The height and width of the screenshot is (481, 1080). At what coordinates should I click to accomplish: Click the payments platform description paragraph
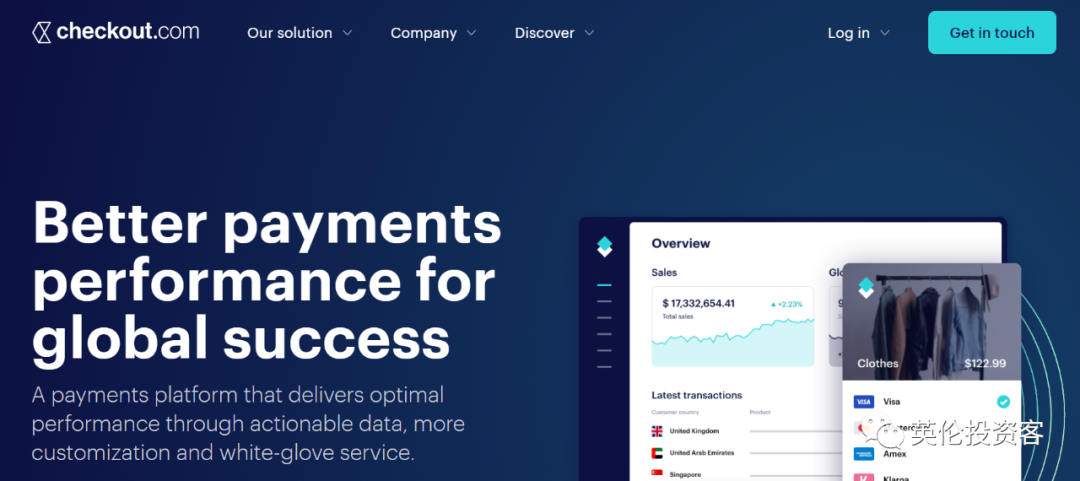tap(248, 424)
